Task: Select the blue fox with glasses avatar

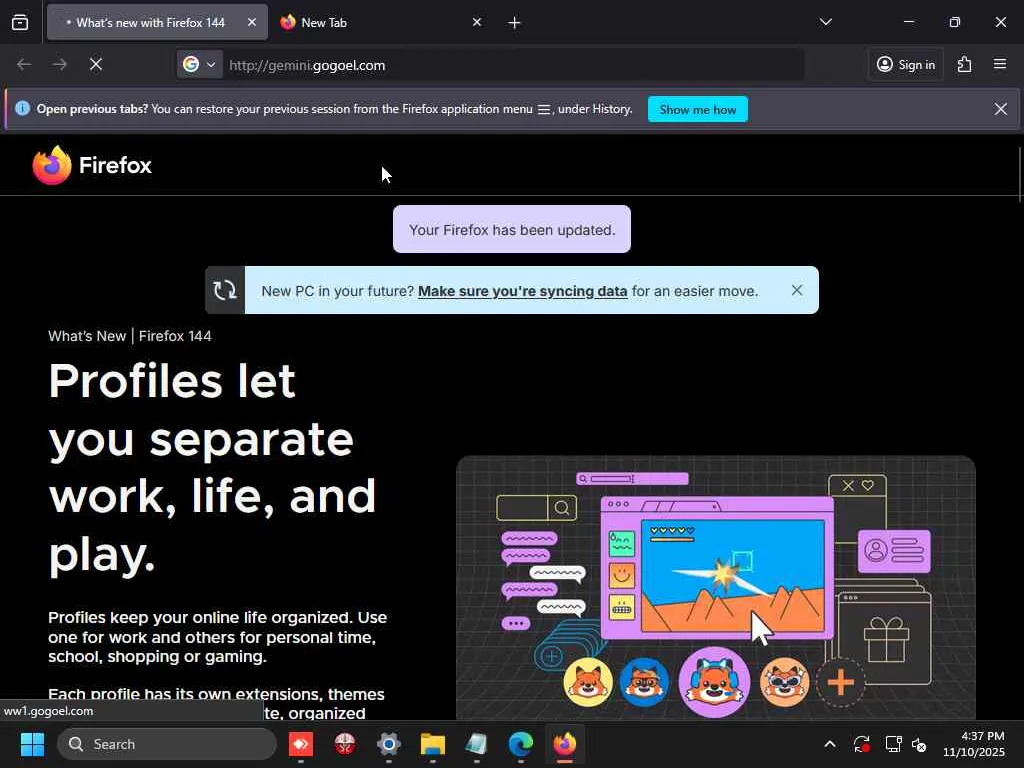Action: (644, 682)
